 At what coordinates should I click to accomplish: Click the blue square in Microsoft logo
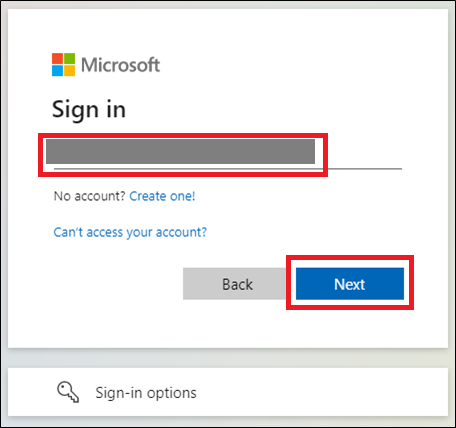[x=57, y=71]
